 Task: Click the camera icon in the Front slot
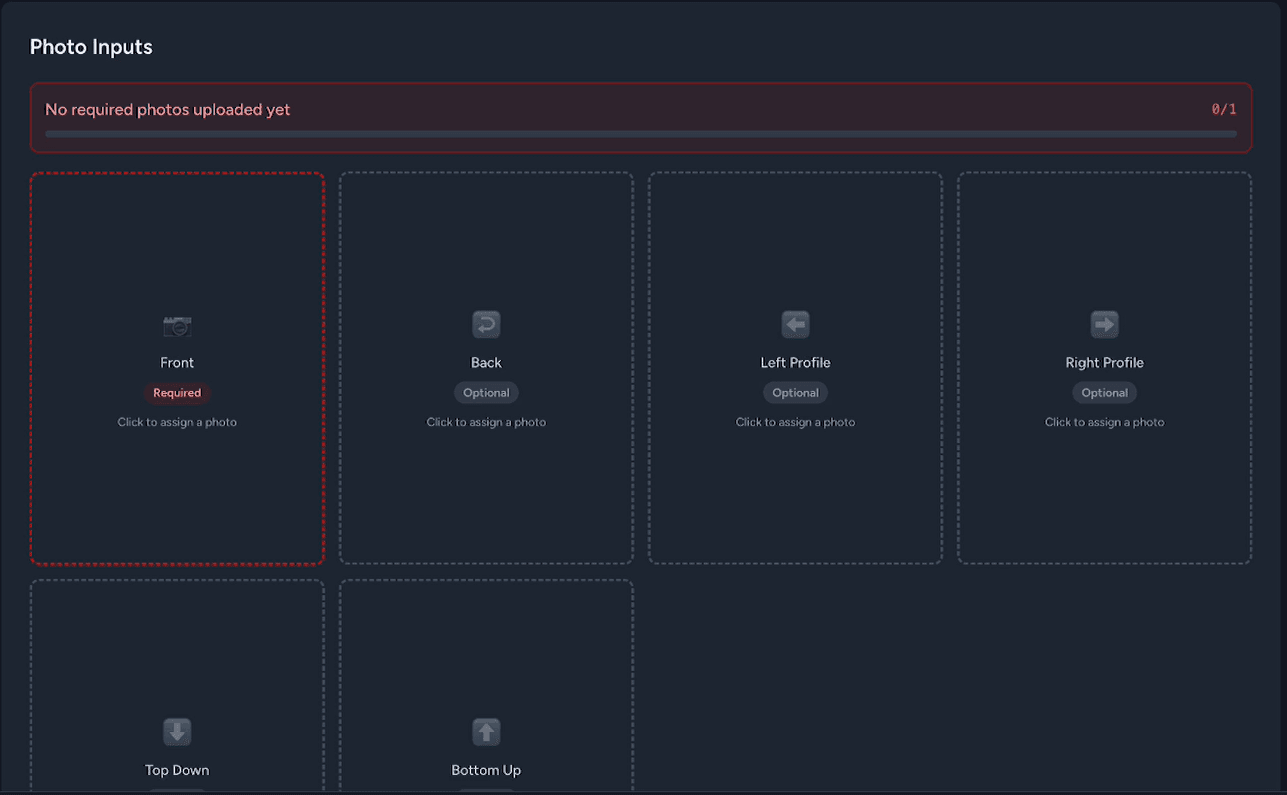(x=177, y=324)
